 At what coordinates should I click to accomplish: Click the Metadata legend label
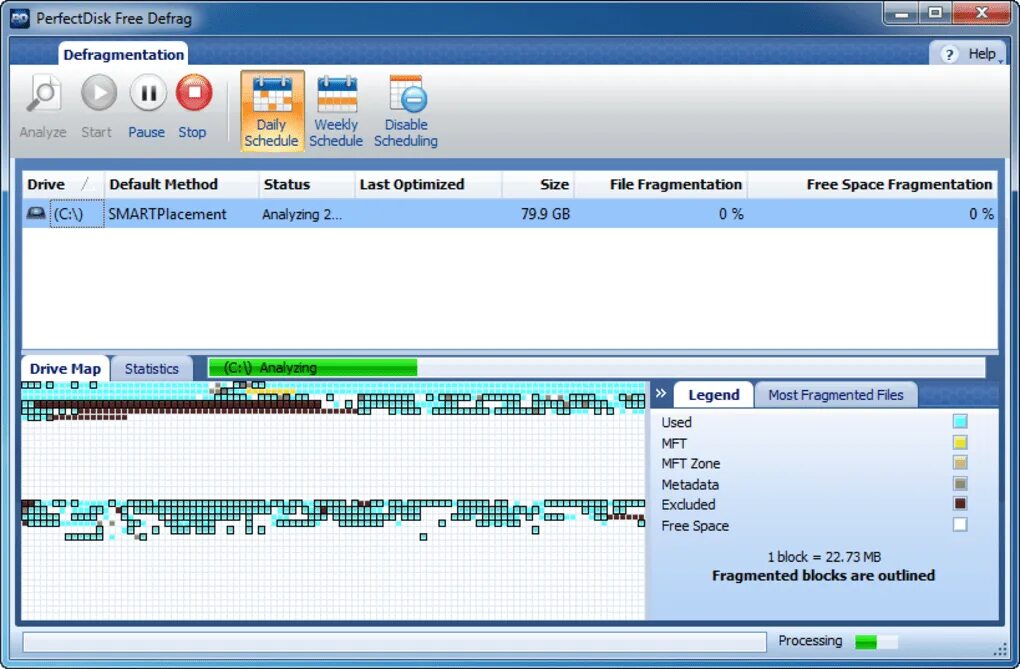click(x=690, y=485)
